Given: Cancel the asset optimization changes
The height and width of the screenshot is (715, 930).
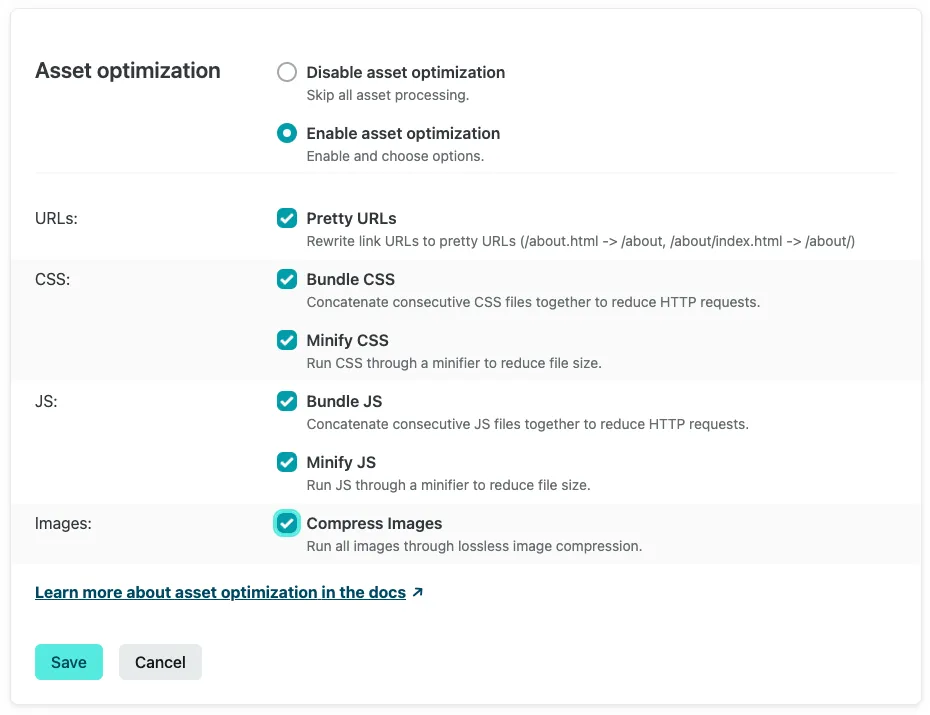Looking at the screenshot, I should (160, 662).
